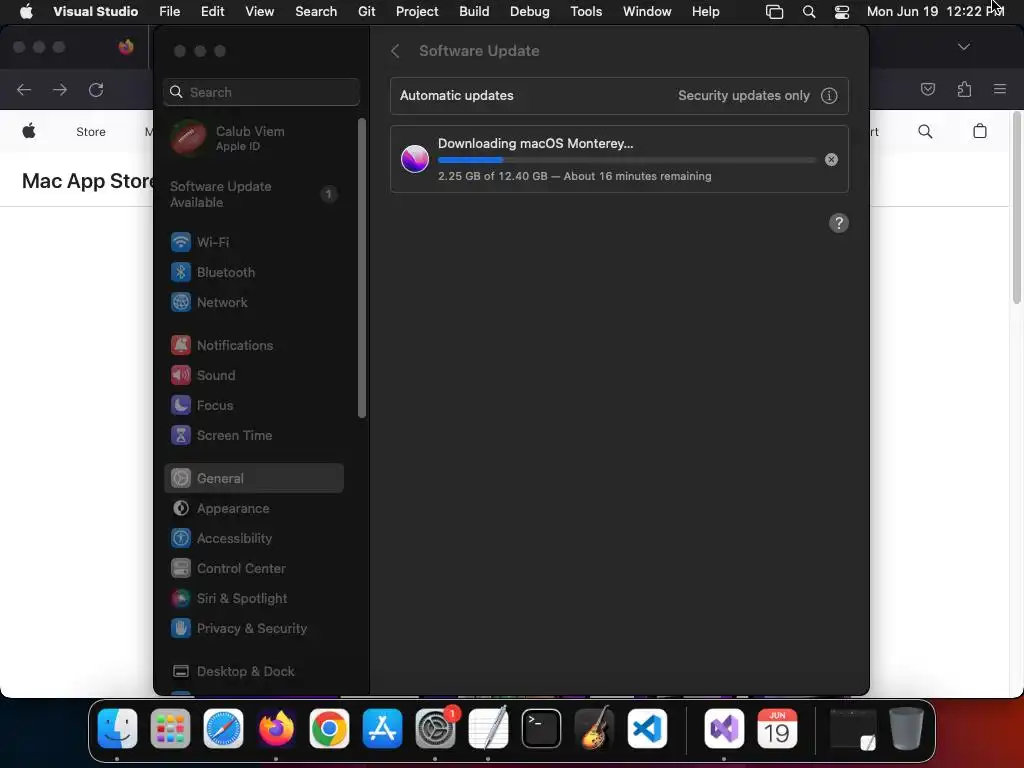Viewport: 1024px width, 768px height.
Task: Open Google Chrome from the Dock
Action: pyautogui.click(x=329, y=728)
